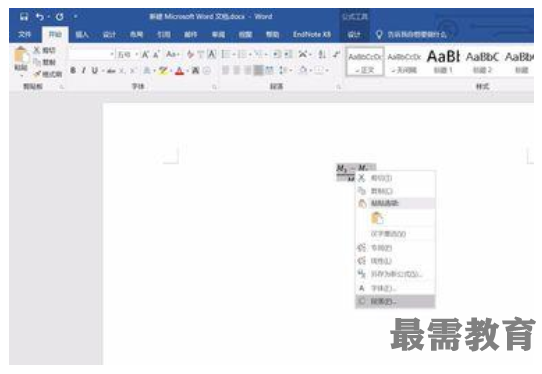Click the Clear Formatting eraser icon

coord(190,54)
